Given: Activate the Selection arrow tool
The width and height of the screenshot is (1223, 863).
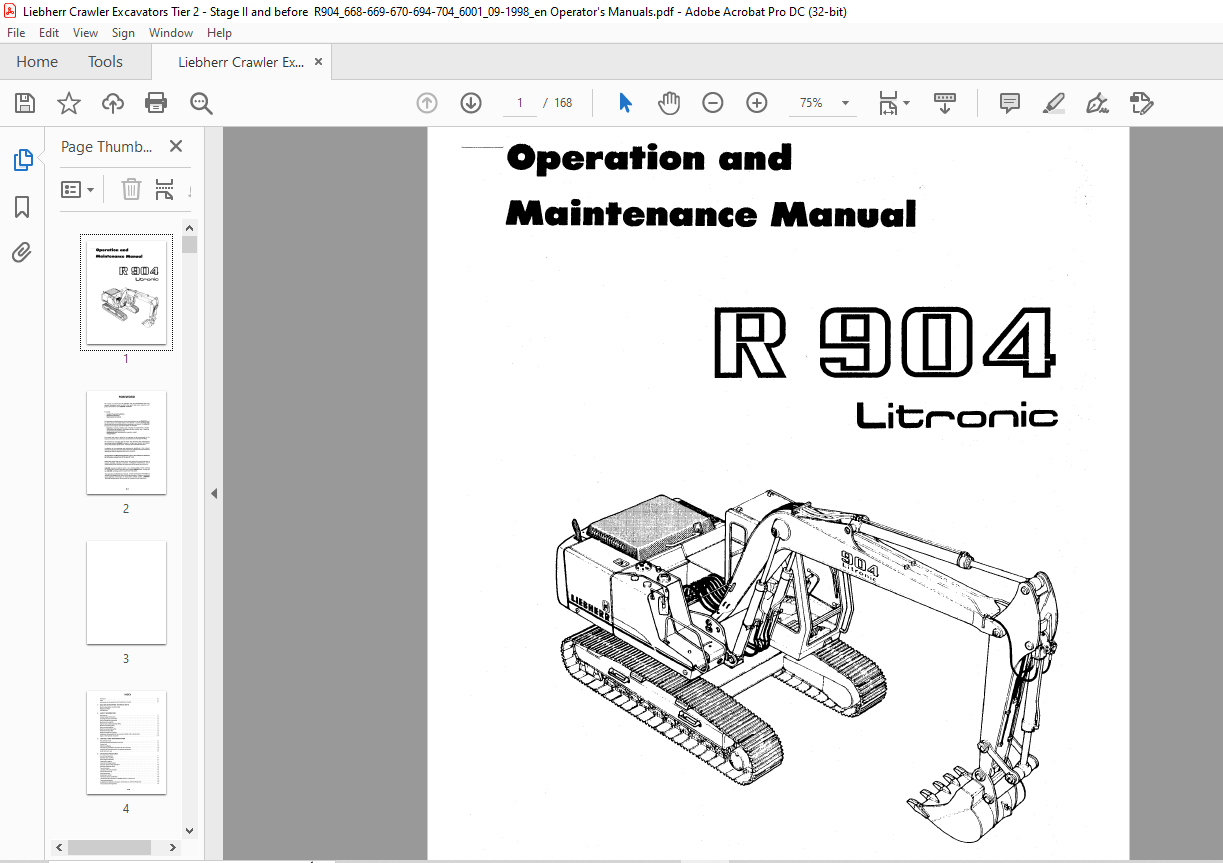Looking at the screenshot, I should 626,103.
